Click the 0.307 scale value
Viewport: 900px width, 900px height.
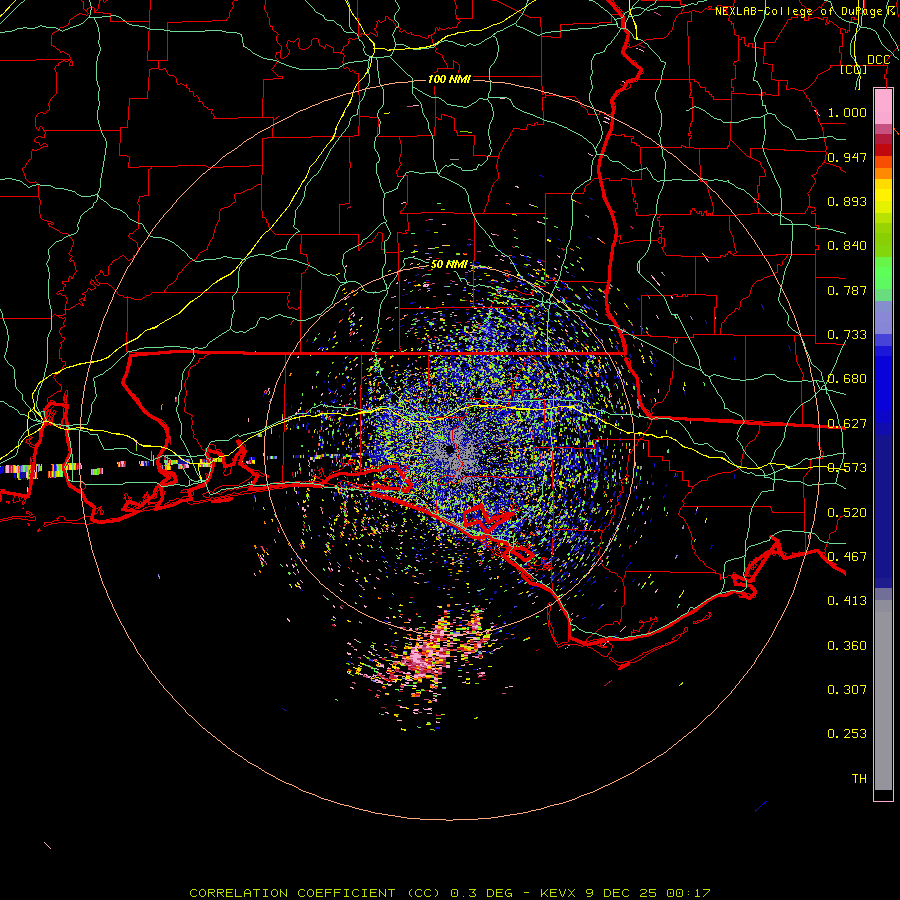847,690
